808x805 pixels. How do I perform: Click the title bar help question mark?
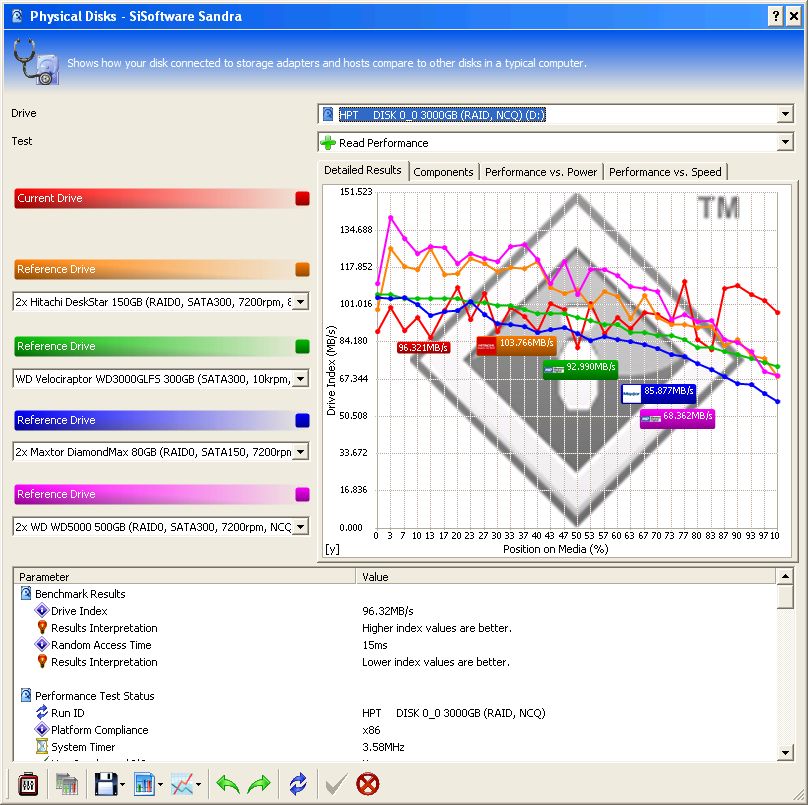pos(776,16)
